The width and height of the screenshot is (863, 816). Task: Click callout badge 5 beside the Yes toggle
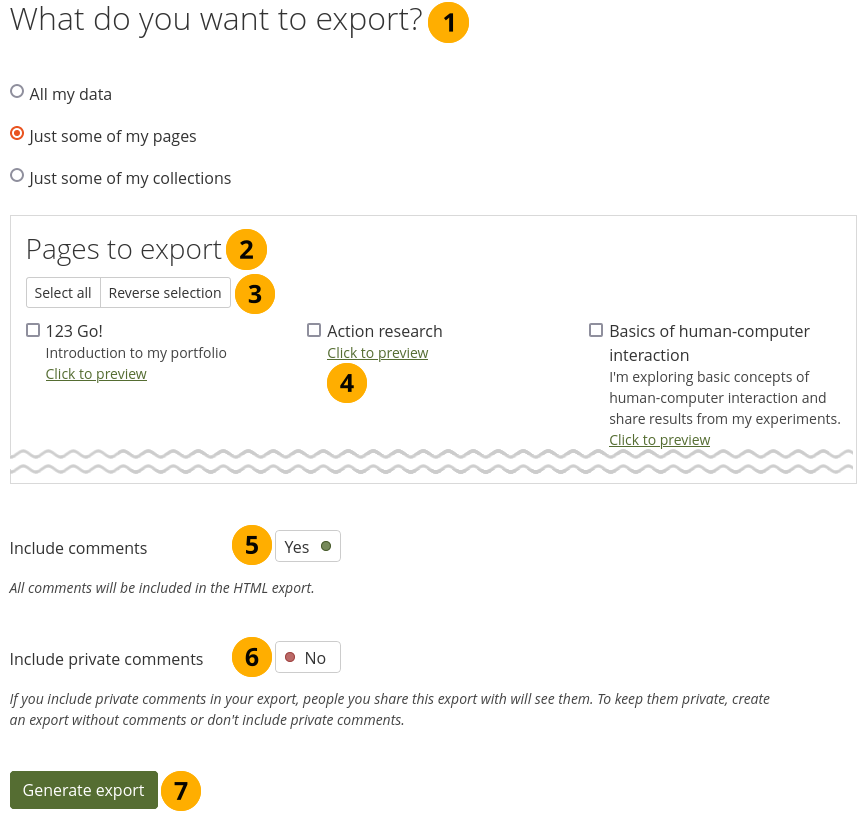coord(252,546)
